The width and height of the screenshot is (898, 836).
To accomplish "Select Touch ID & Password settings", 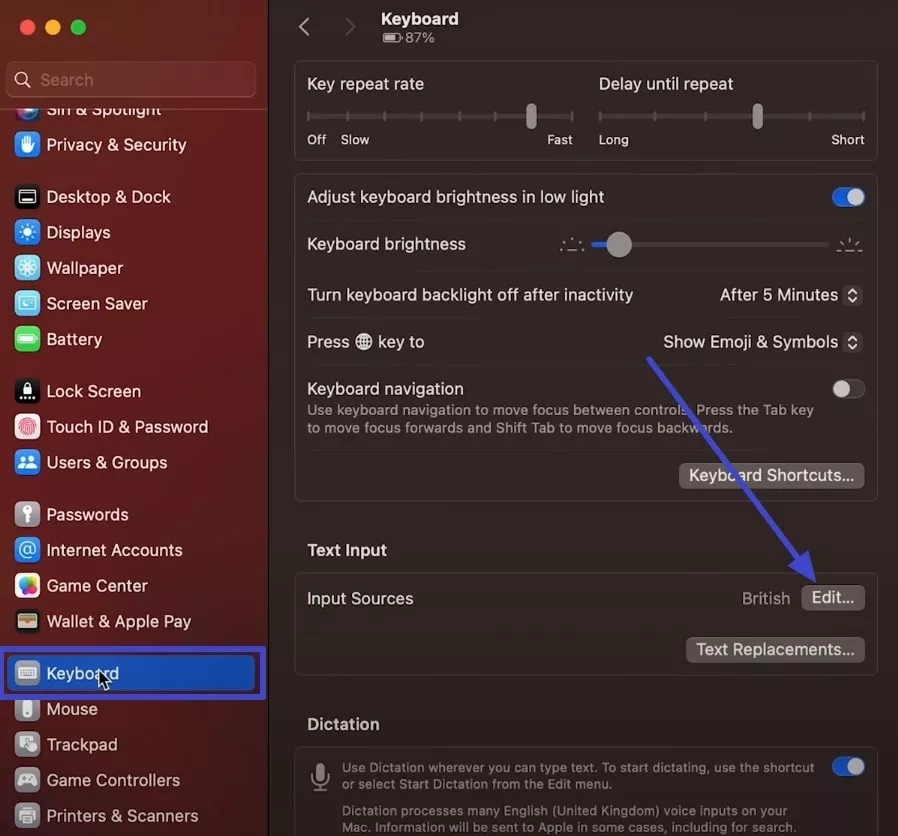I will 127,426.
